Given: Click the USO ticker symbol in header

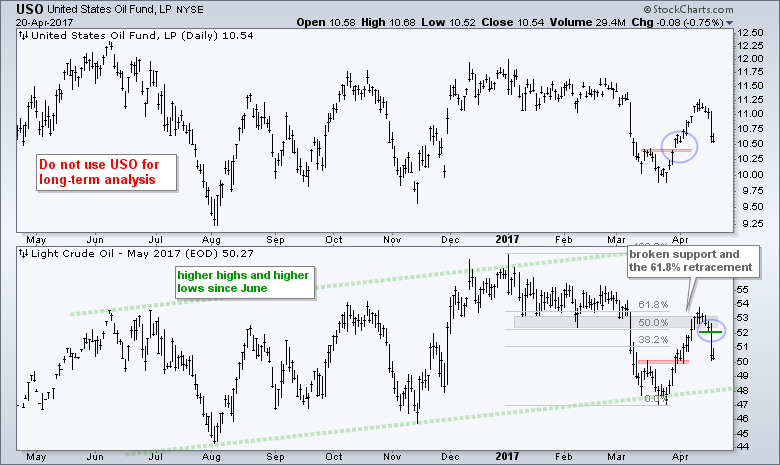Looking at the screenshot, I should point(29,9).
